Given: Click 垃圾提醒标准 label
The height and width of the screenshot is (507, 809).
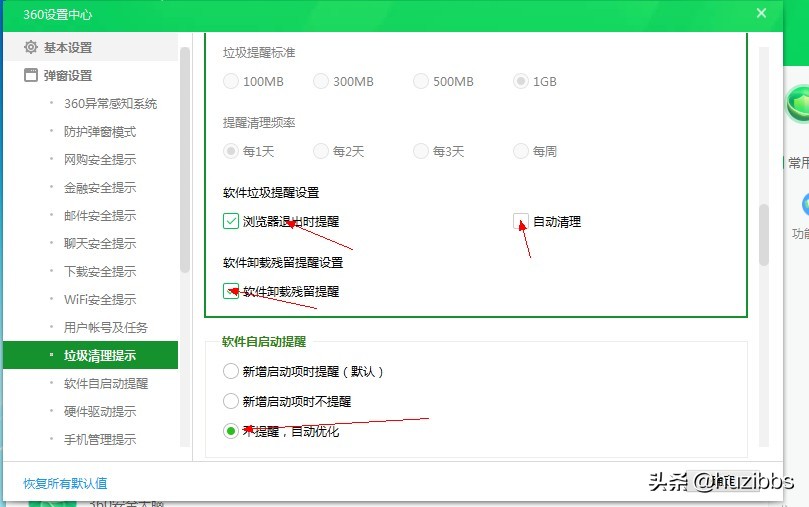Looking at the screenshot, I should (259, 53).
